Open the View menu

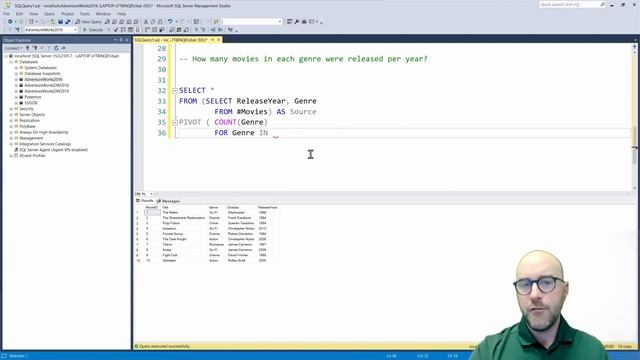[33, 14]
